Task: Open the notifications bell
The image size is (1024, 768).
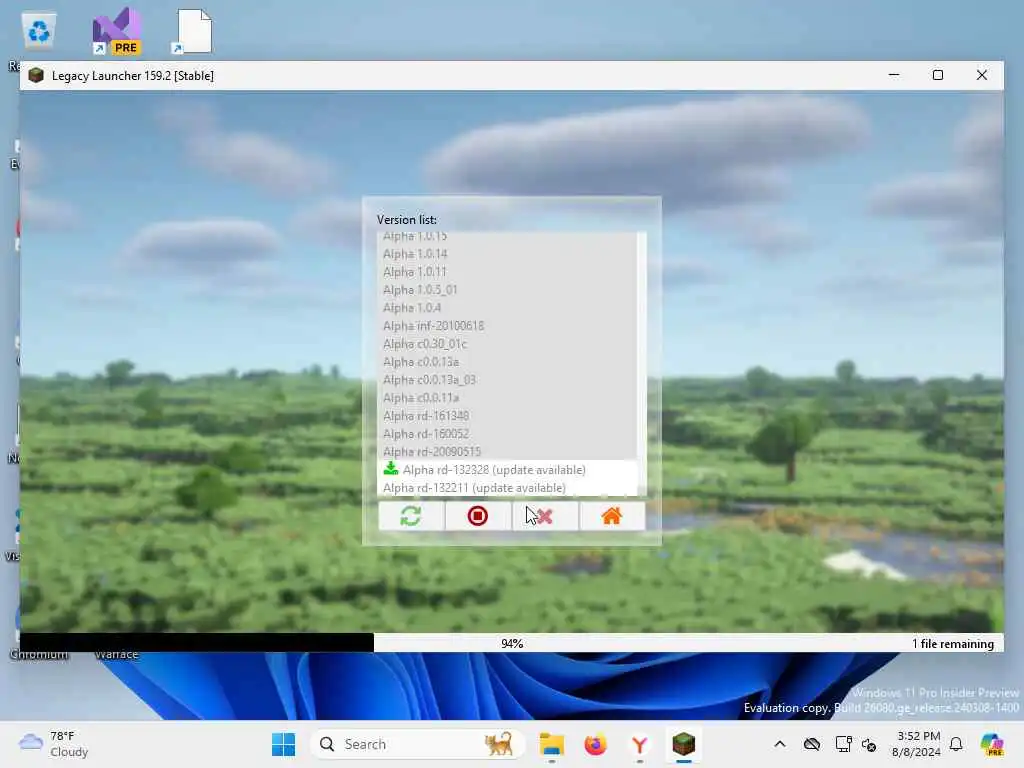Action: tap(956, 744)
